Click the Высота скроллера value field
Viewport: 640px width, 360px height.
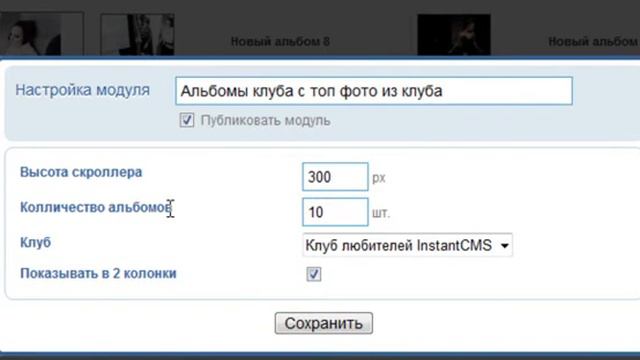(335, 177)
